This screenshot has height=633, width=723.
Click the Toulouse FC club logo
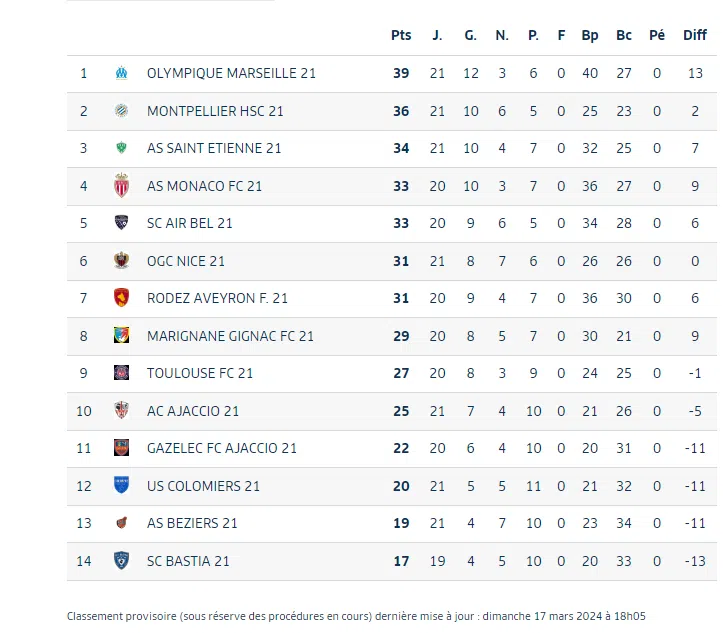point(121,373)
